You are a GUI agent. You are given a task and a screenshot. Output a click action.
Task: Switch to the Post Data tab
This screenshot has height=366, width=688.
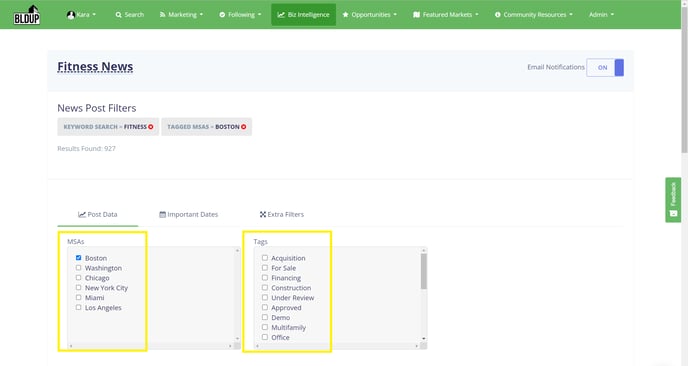[97, 214]
